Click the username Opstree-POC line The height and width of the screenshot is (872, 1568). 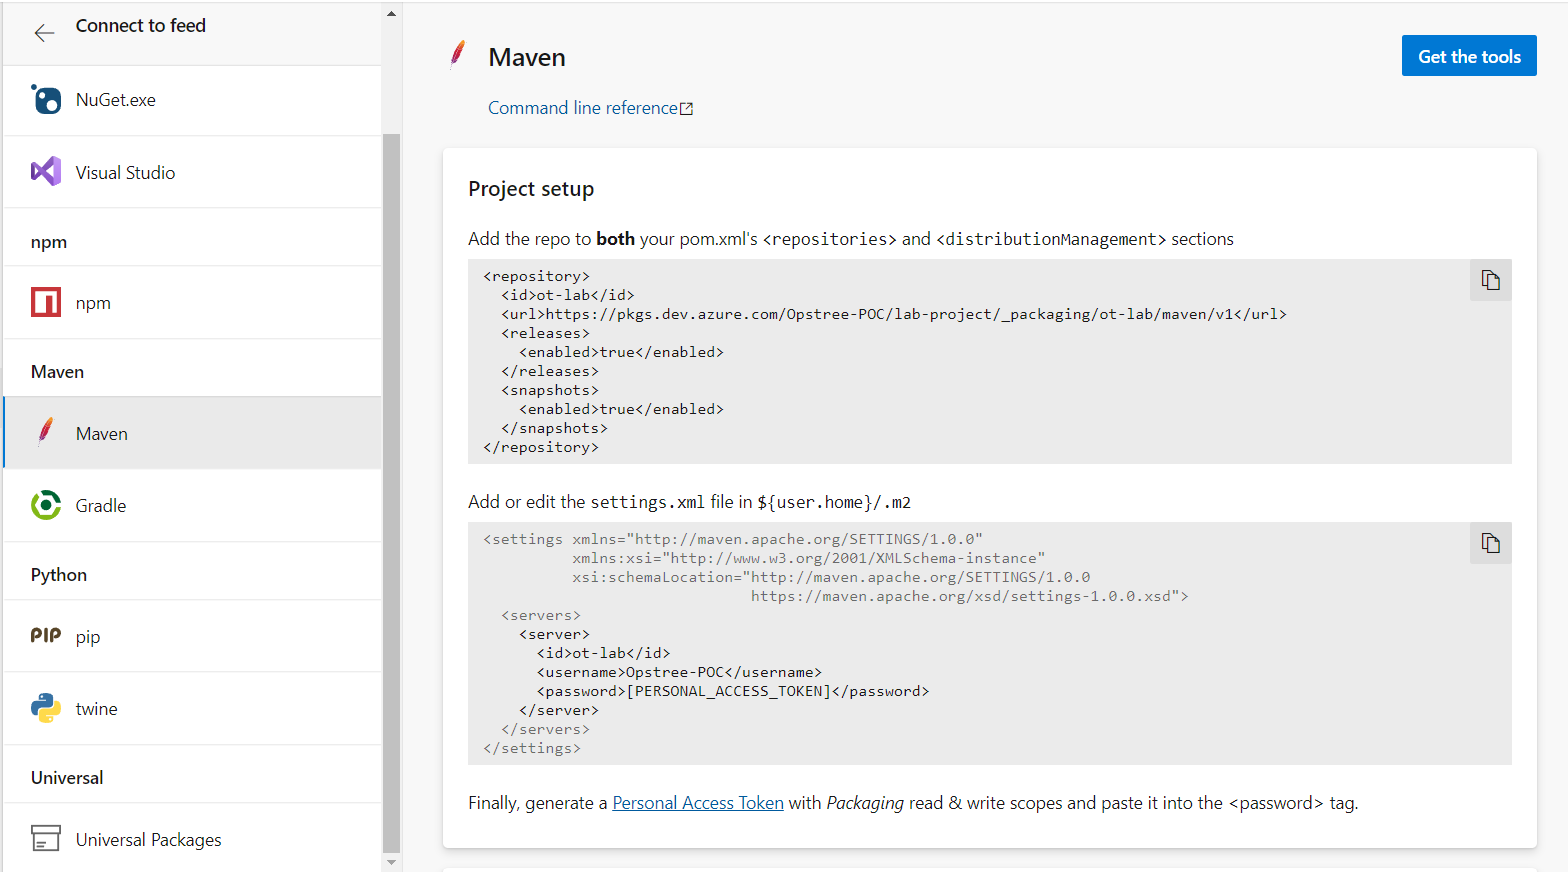679,672
